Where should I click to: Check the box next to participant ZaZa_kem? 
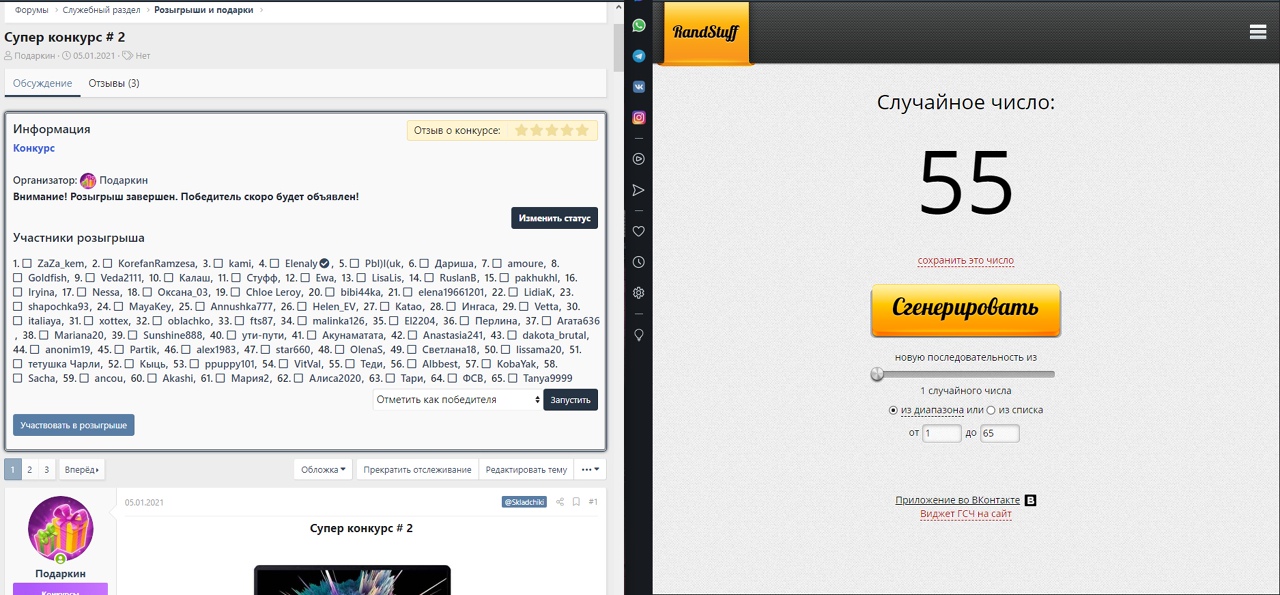[x=28, y=263]
